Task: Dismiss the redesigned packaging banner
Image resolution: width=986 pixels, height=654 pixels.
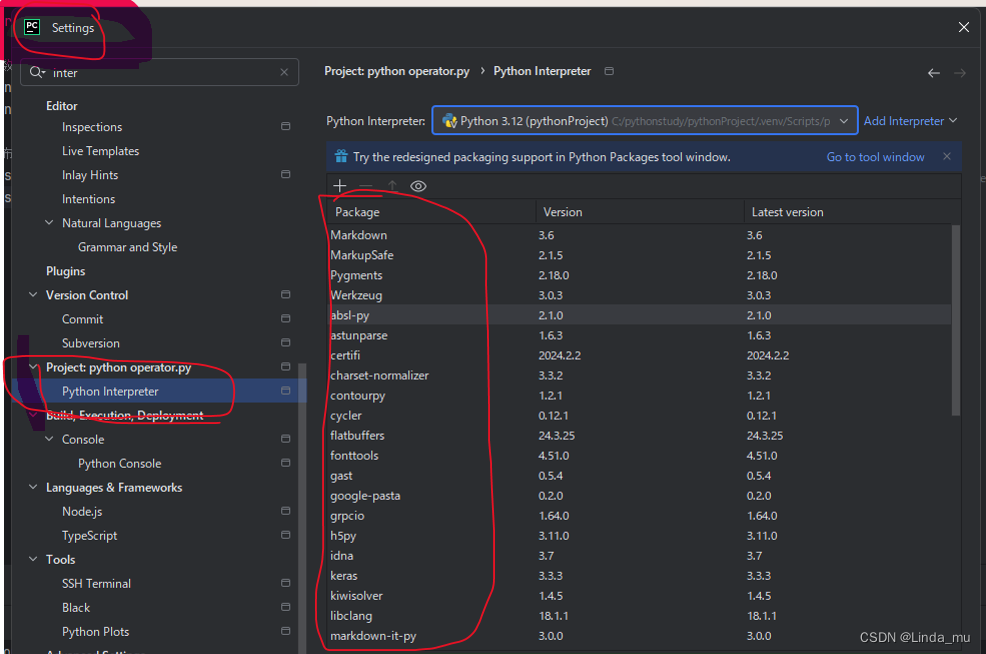Action: pos(947,157)
